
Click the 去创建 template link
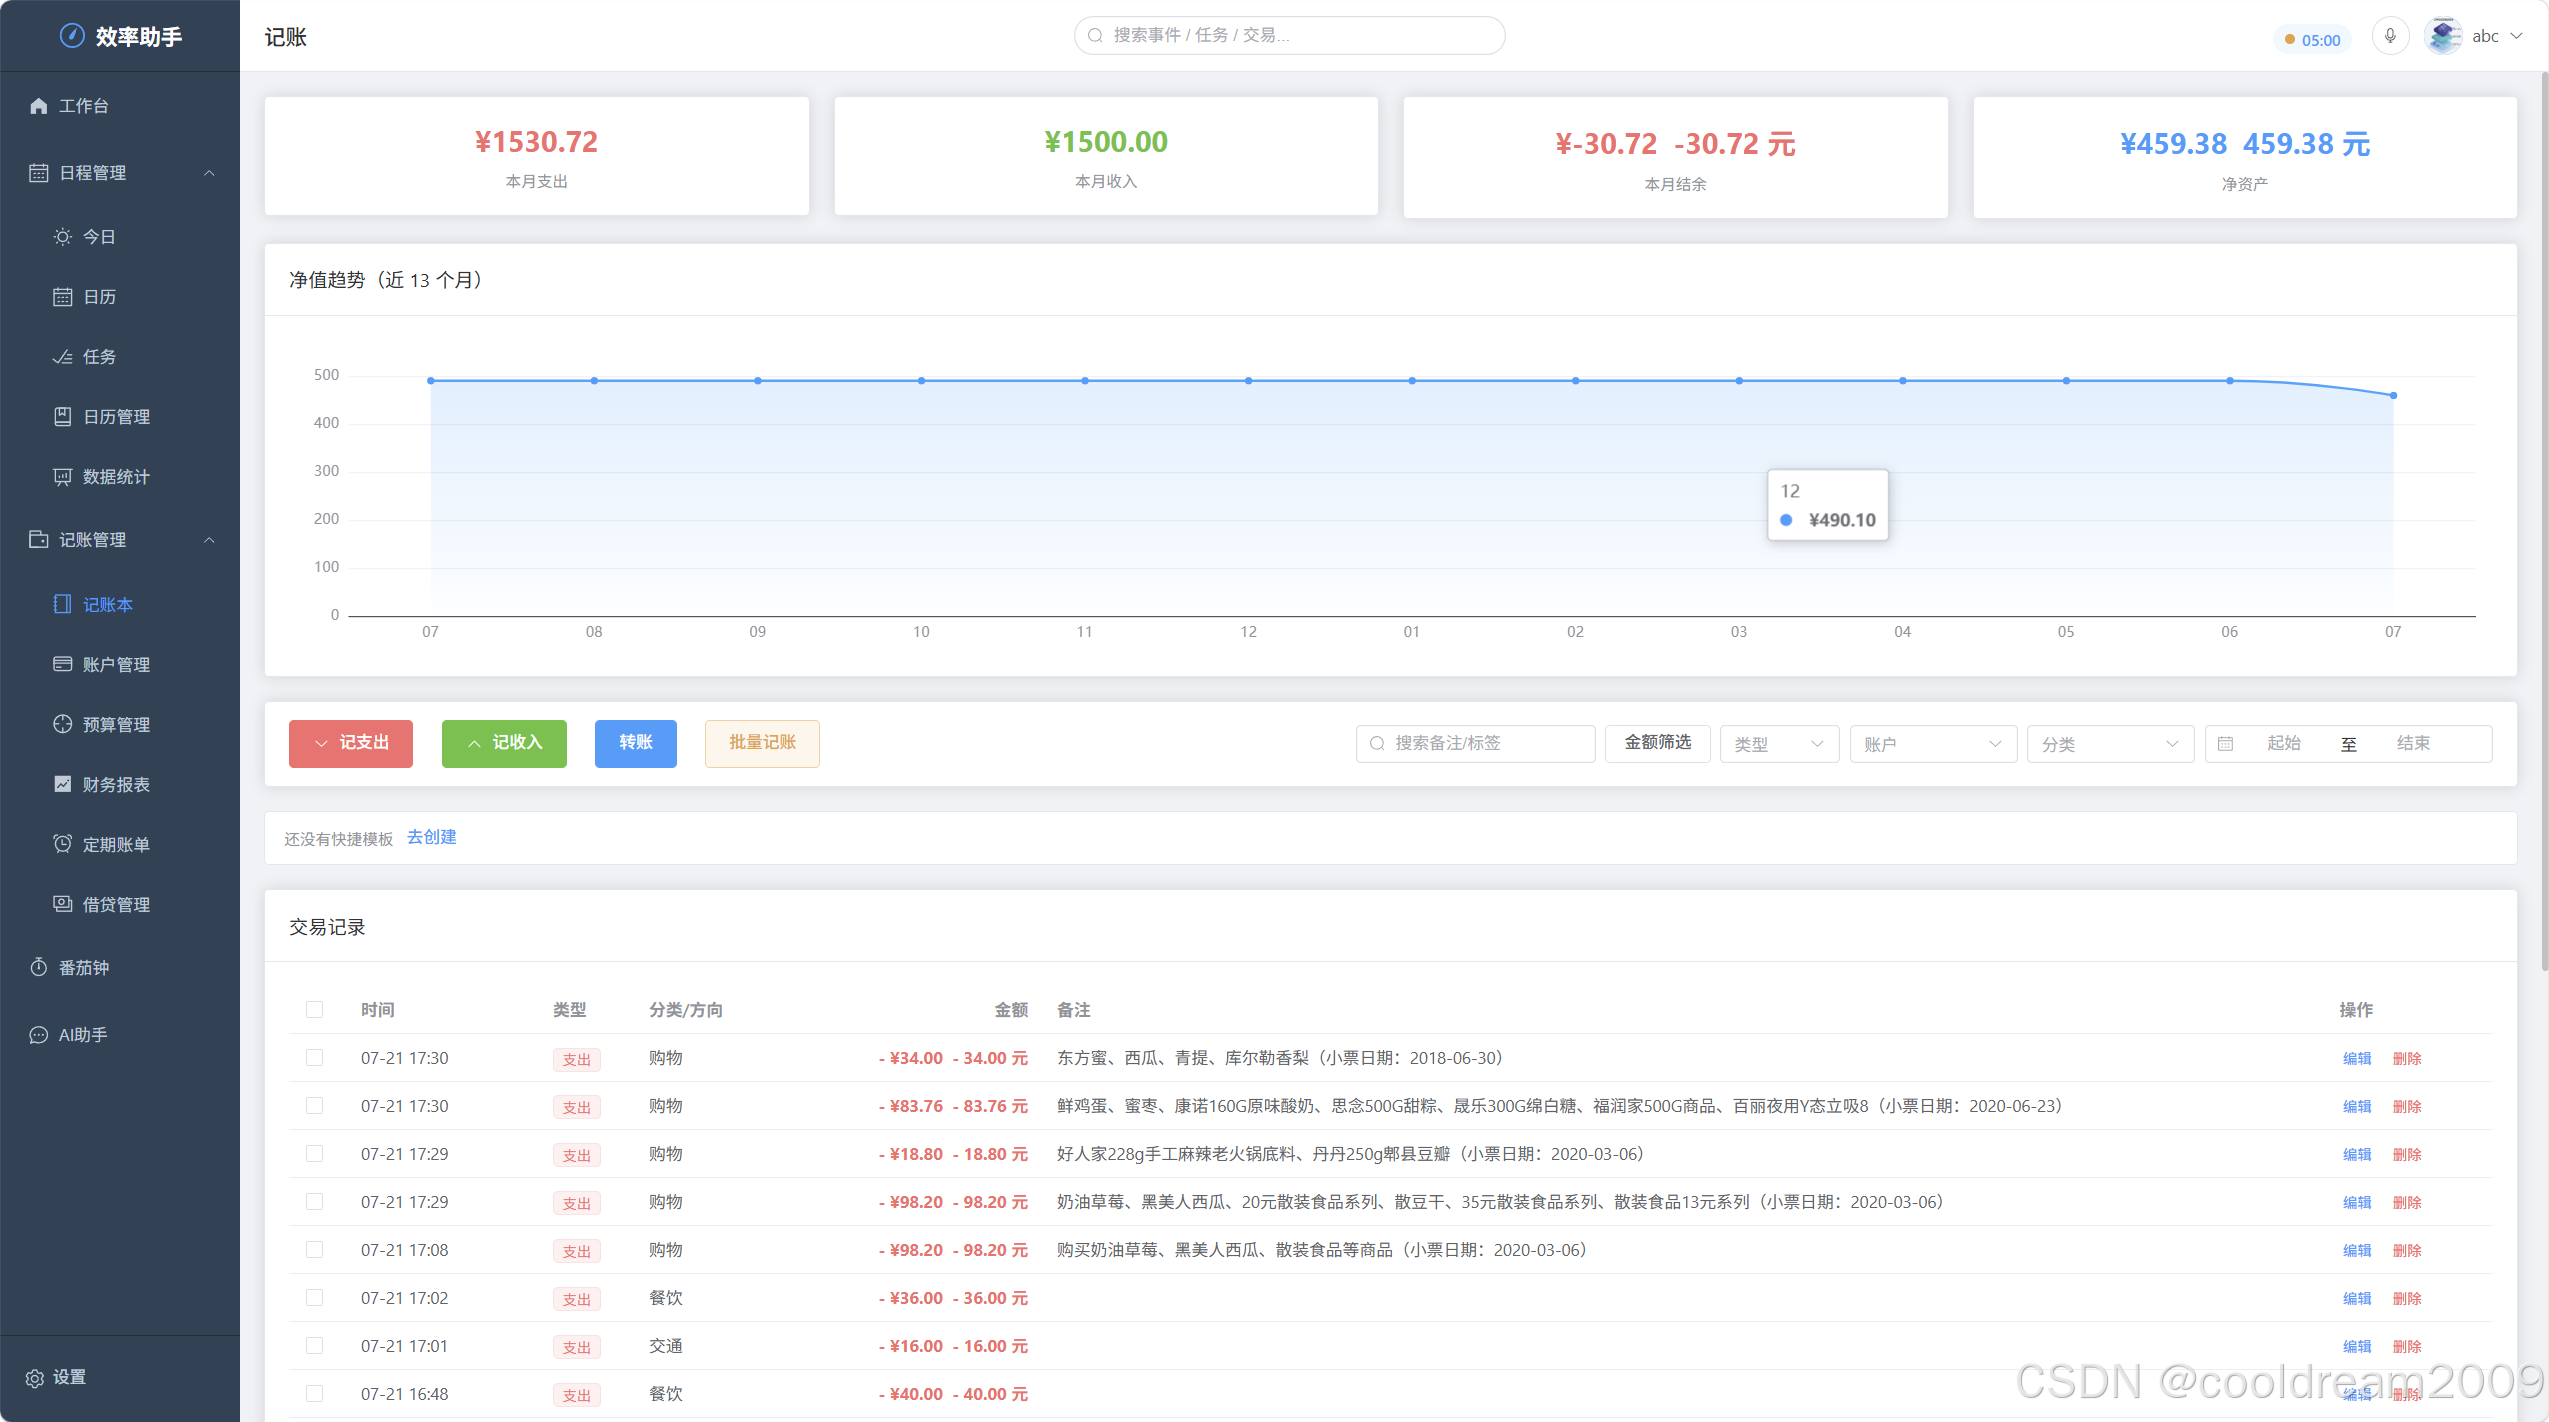tap(431, 837)
